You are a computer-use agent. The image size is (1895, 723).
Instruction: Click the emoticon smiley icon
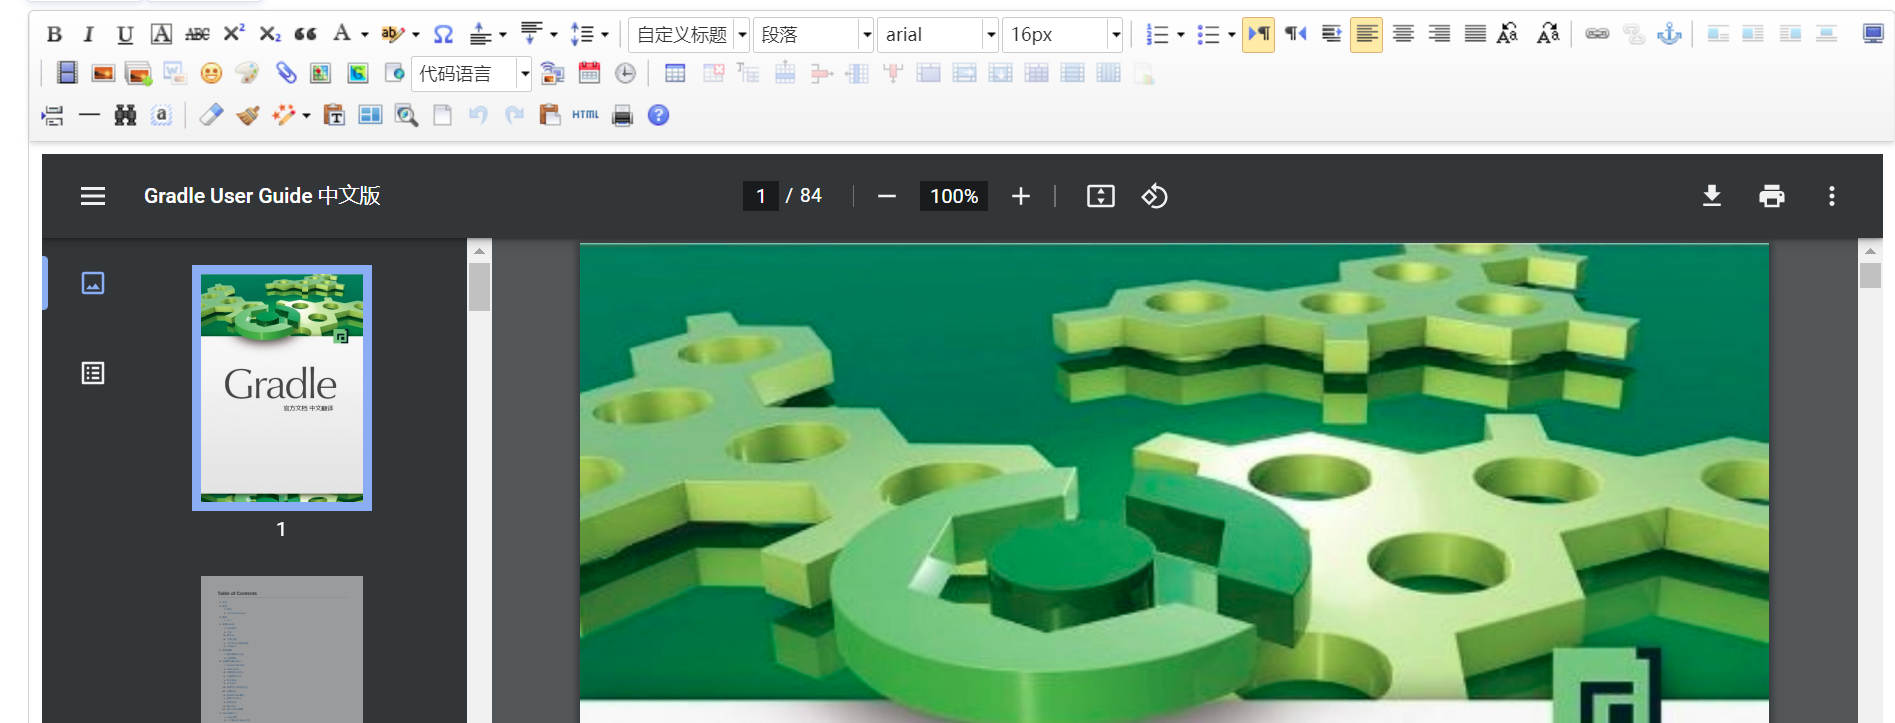click(211, 73)
